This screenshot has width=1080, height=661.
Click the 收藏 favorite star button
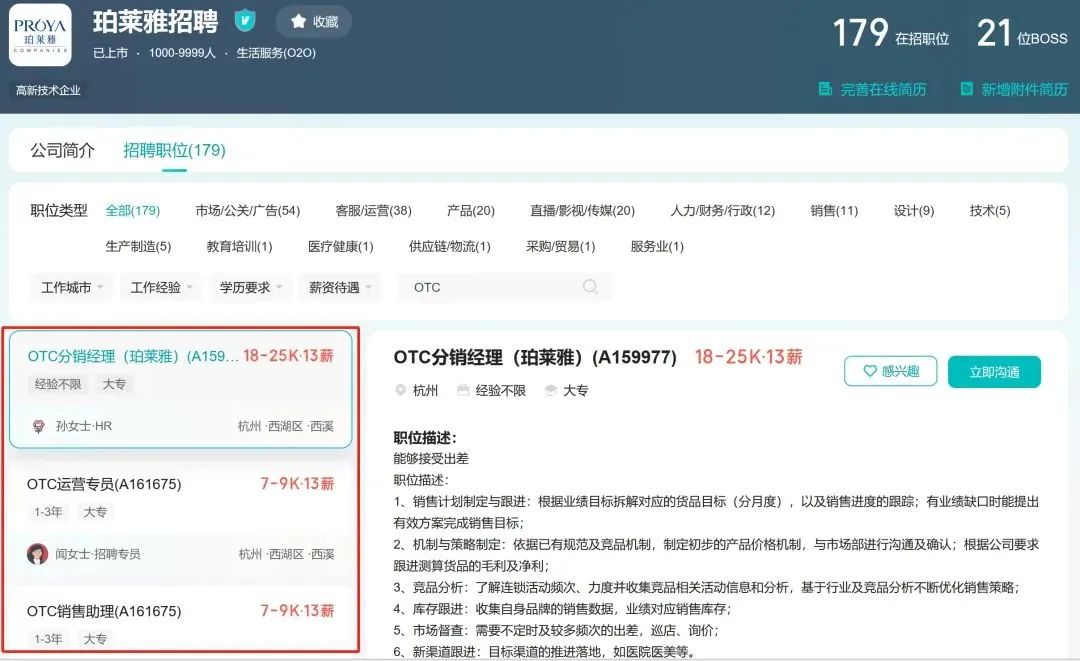313,21
